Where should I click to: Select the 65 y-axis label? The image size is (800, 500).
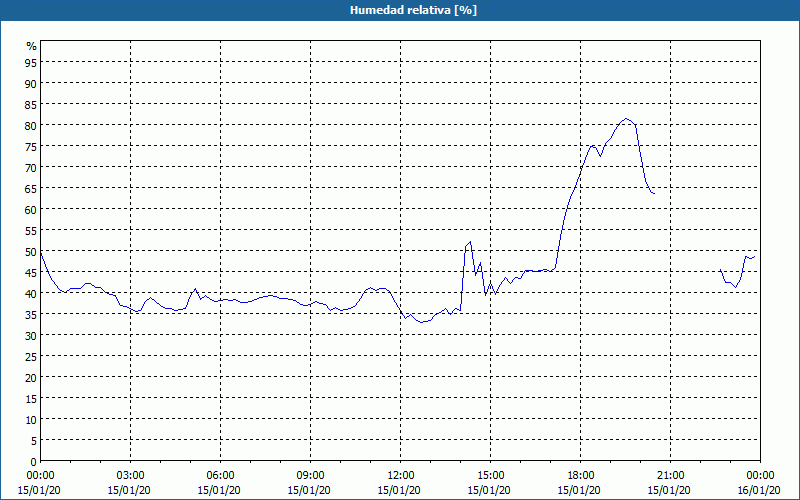tap(31, 189)
